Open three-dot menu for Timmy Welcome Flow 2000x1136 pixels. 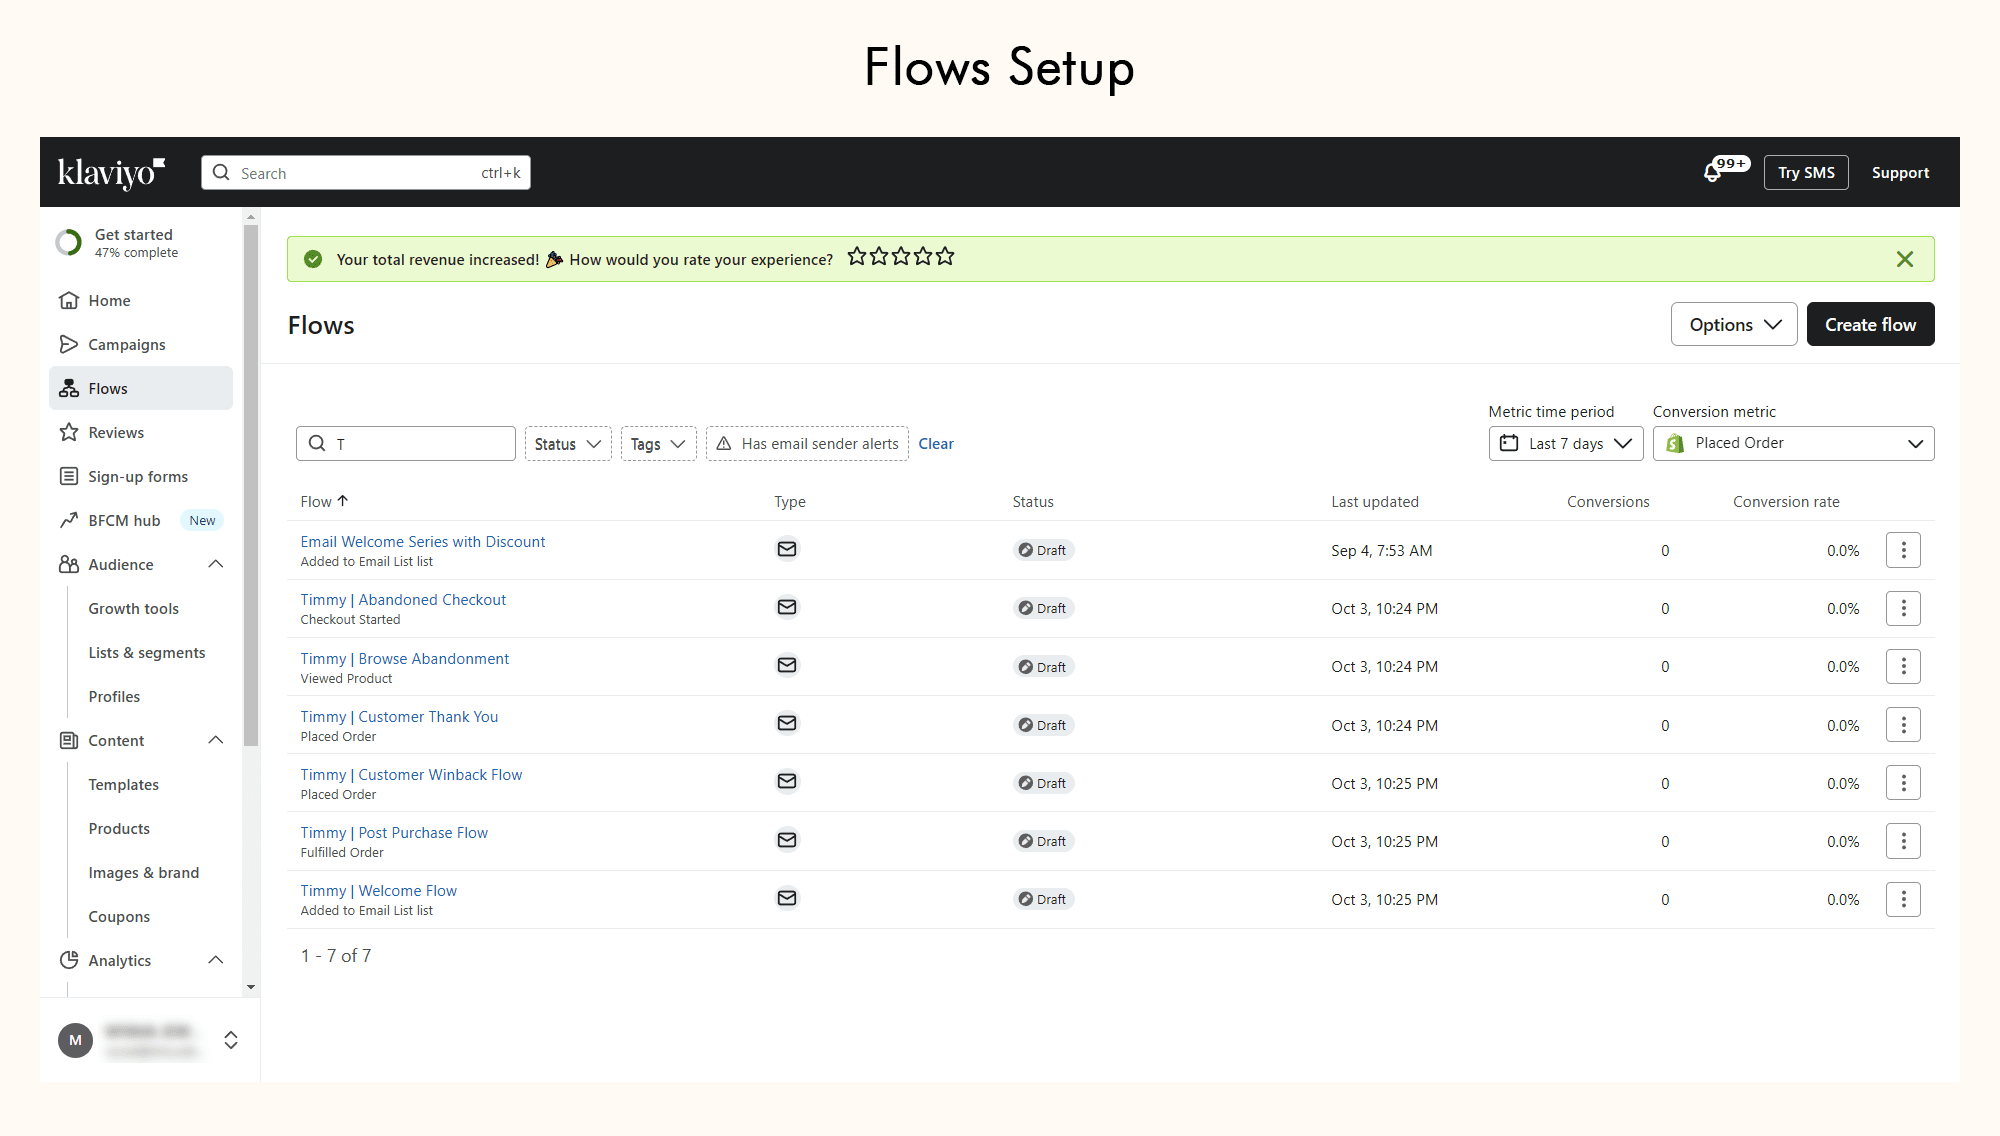click(1903, 899)
